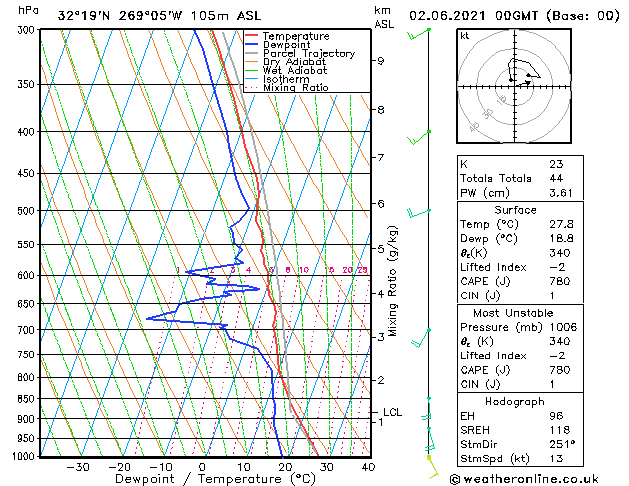Click the PW (cm) value 3.61
The height and width of the screenshot is (486, 629).
561,193
